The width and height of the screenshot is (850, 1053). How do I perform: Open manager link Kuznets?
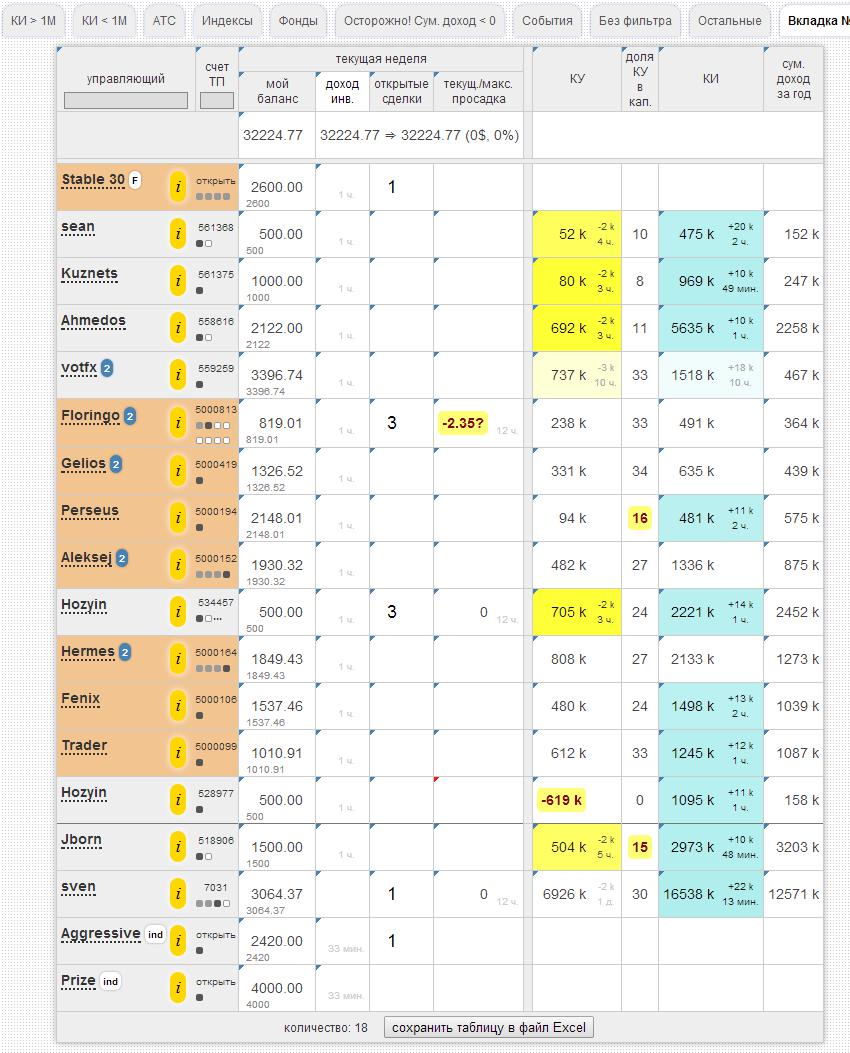point(89,274)
